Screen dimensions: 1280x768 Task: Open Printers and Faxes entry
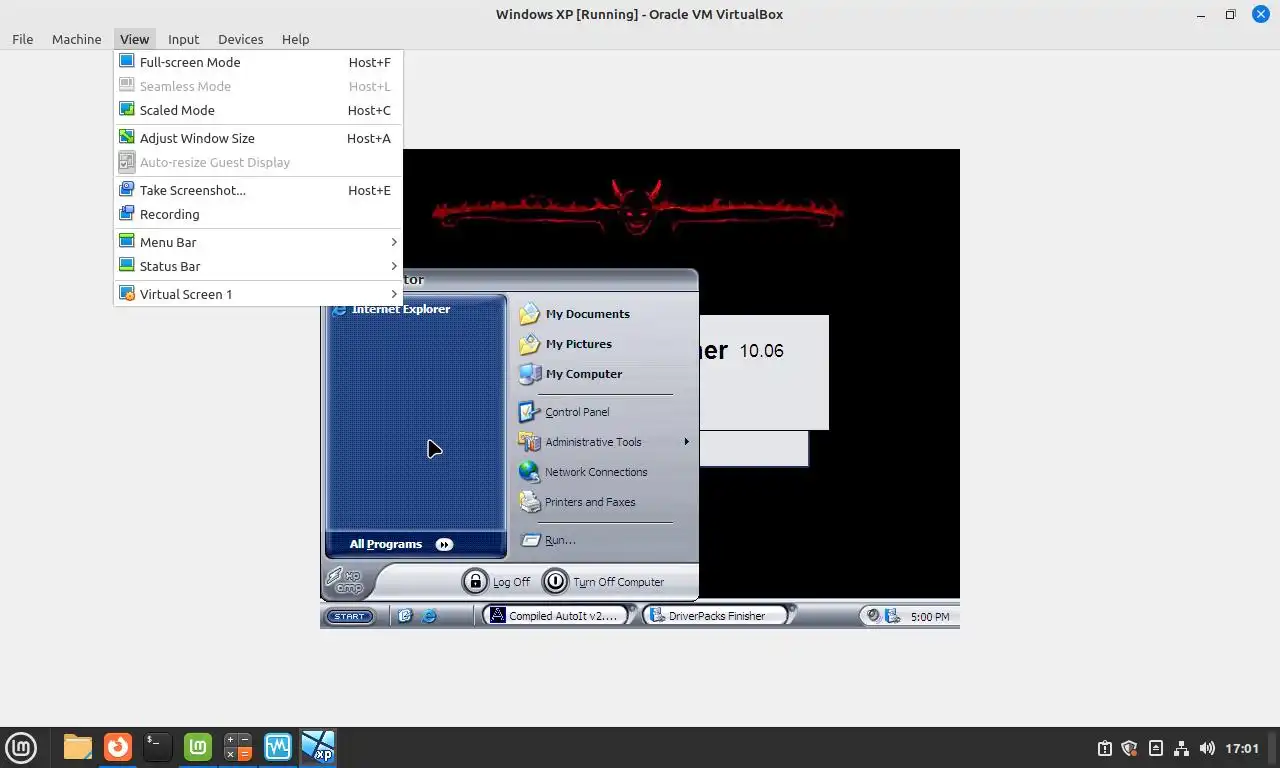click(x=577, y=502)
